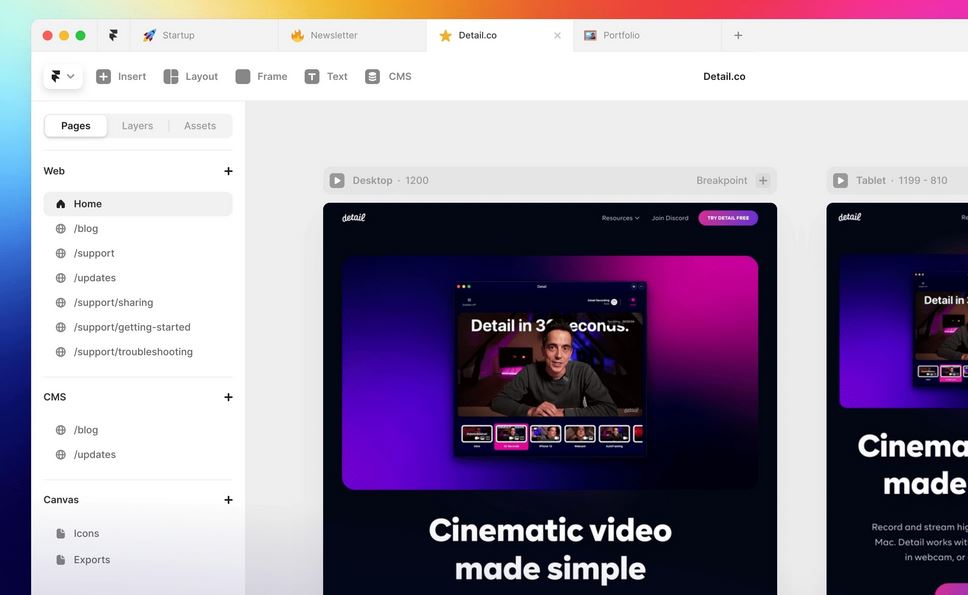Switch to the Assets panel tab
Image resolution: width=968 pixels, height=595 pixels.
click(x=200, y=126)
